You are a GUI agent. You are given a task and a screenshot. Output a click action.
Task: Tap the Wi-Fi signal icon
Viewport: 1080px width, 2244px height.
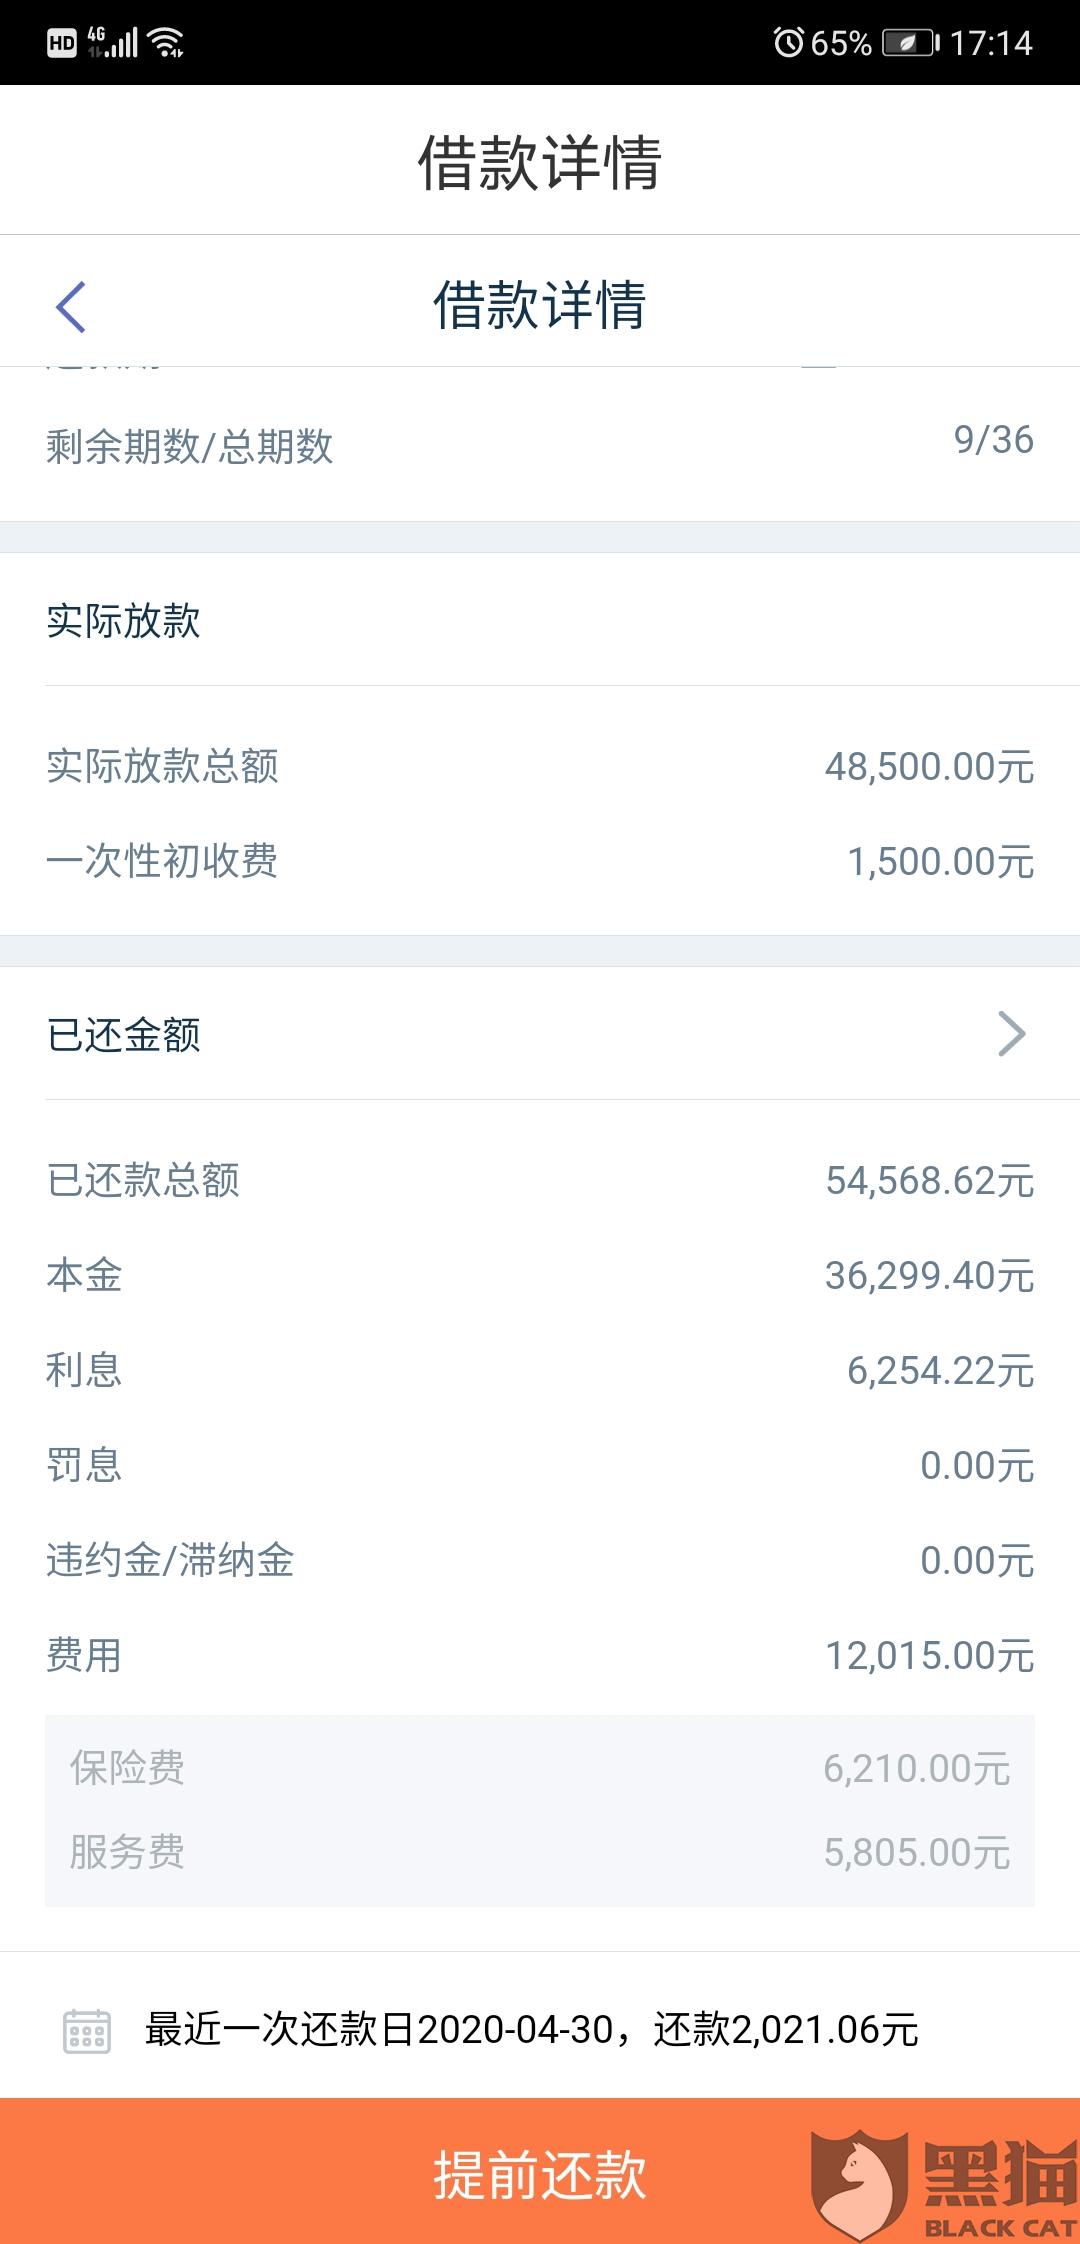(x=165, y=42)
